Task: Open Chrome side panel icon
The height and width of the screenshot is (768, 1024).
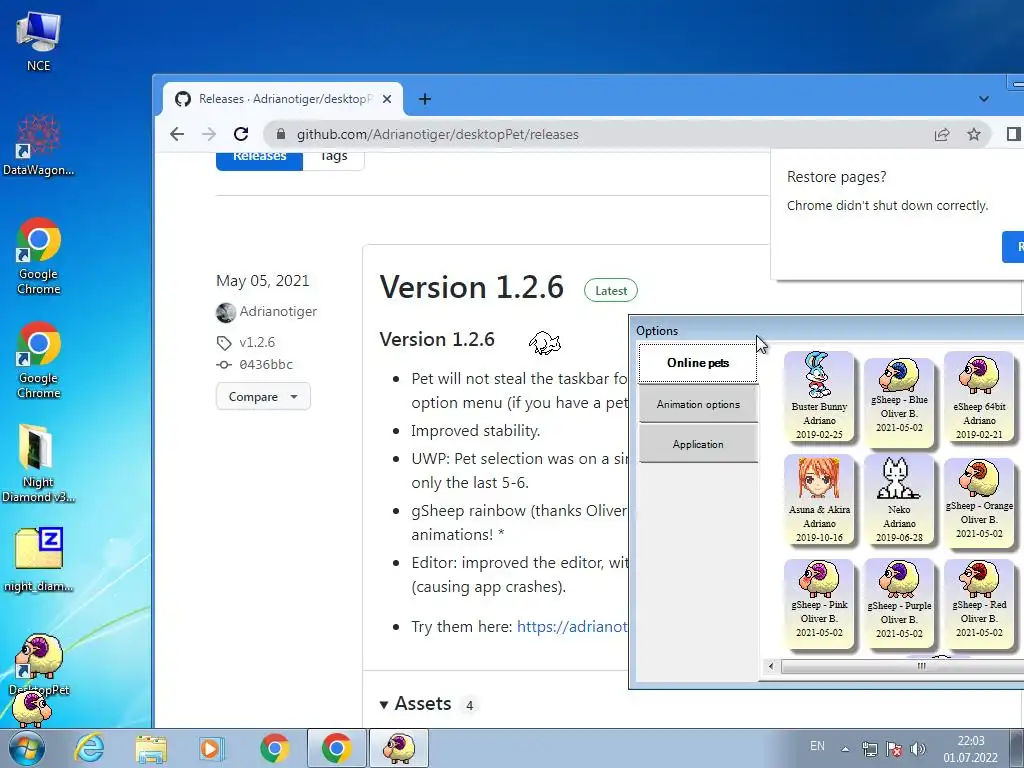Action: coord(1014,135)
